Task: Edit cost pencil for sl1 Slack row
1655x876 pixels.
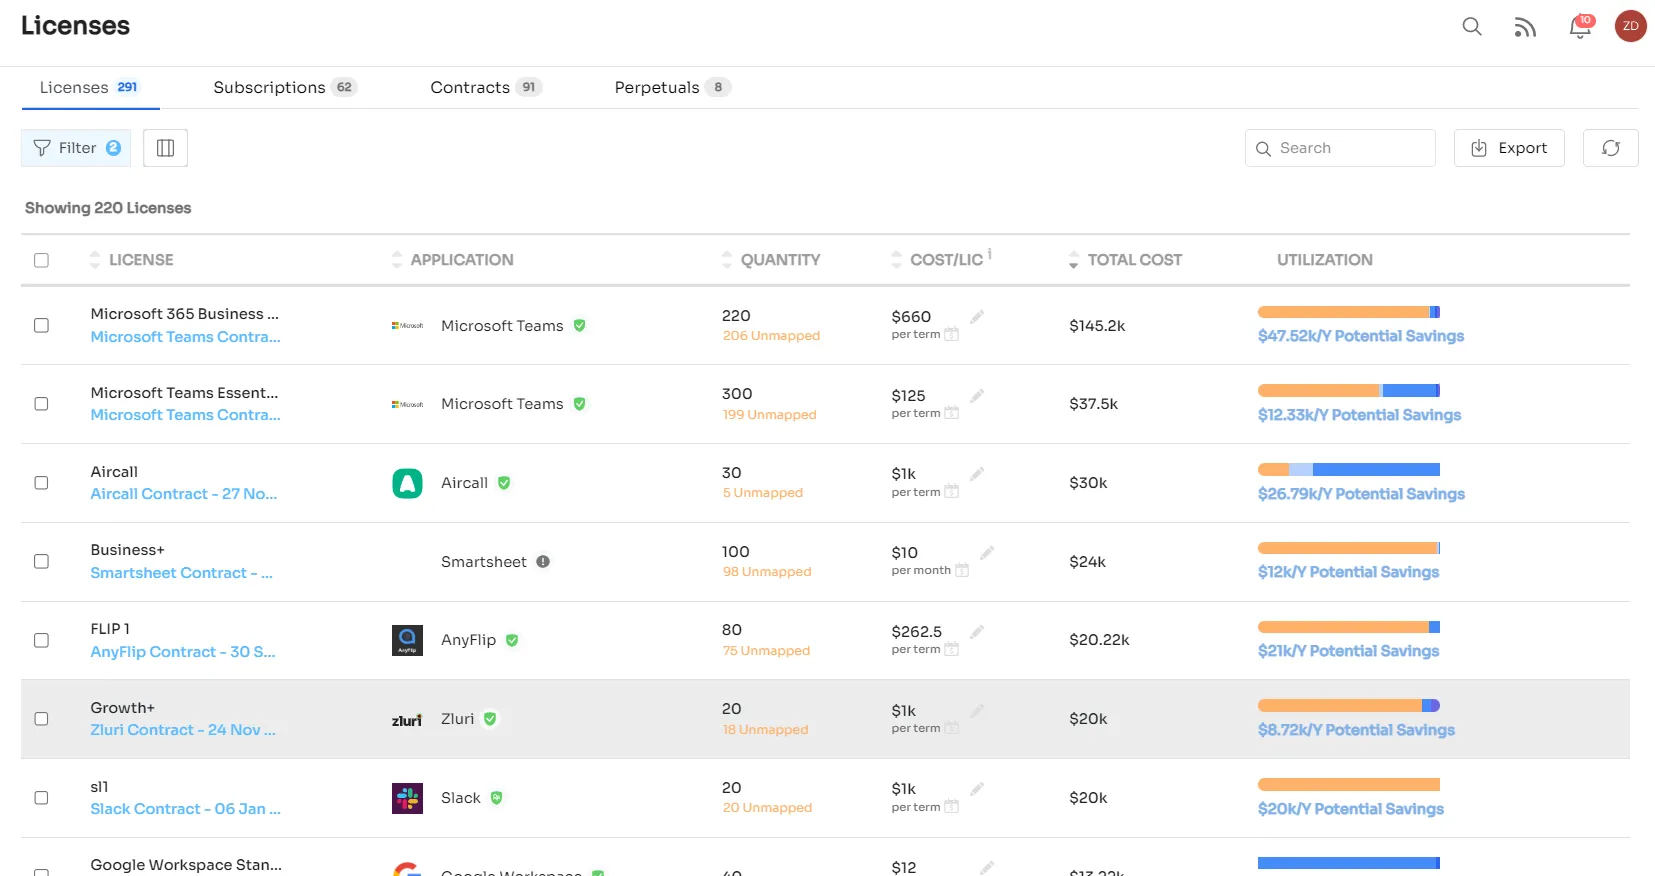Action: [977, 789]
